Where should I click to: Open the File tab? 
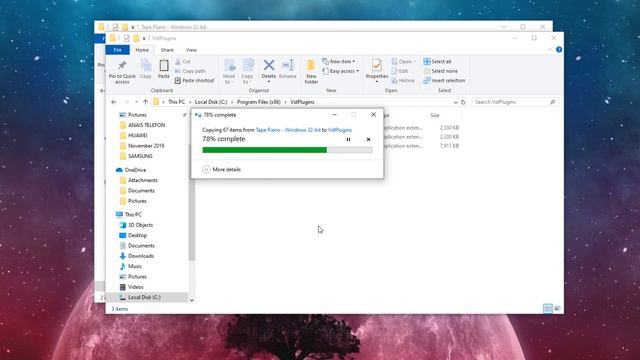click(x=118, y=50)
